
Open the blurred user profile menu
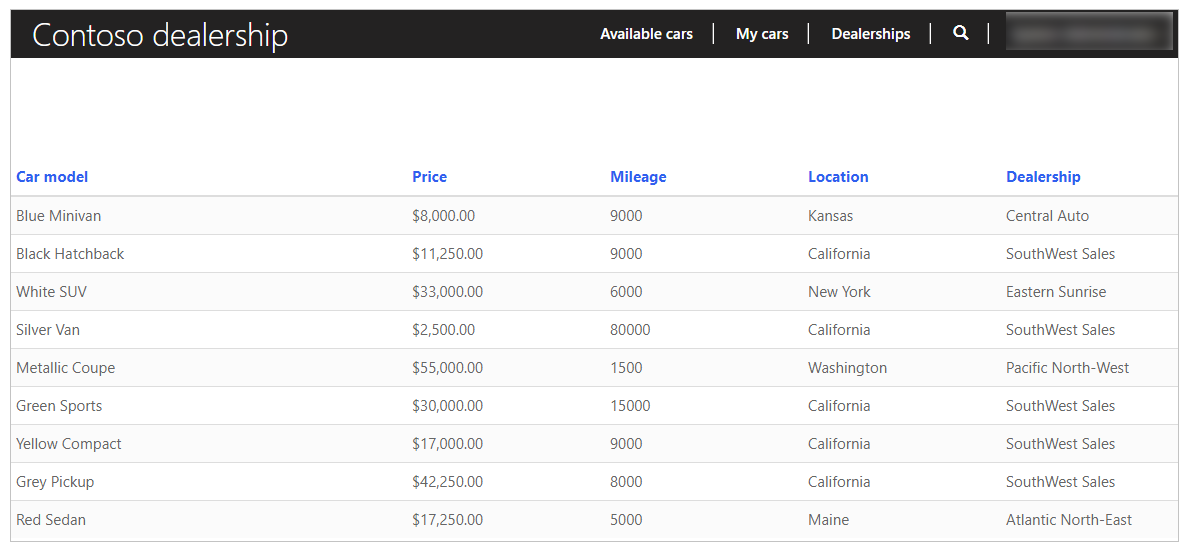[x=1089, y=33]
